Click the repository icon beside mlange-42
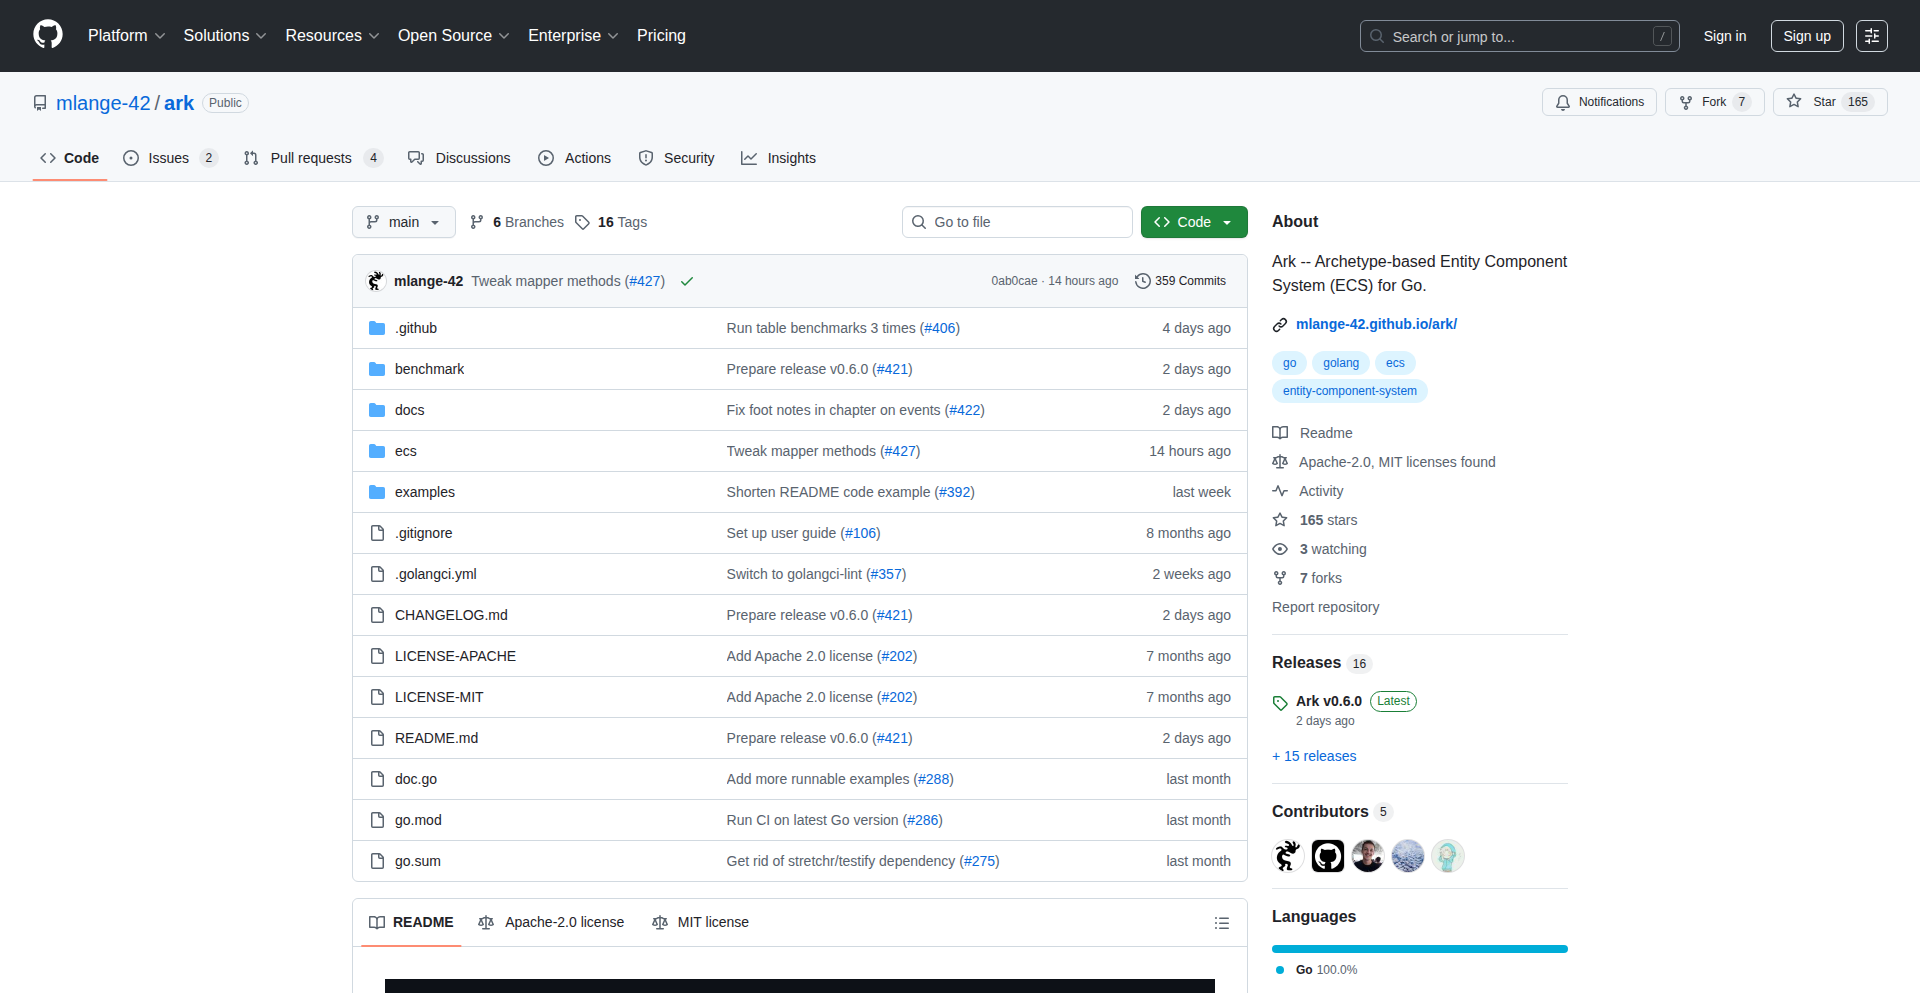This screenshot has height=993, width=1920. 40,103
